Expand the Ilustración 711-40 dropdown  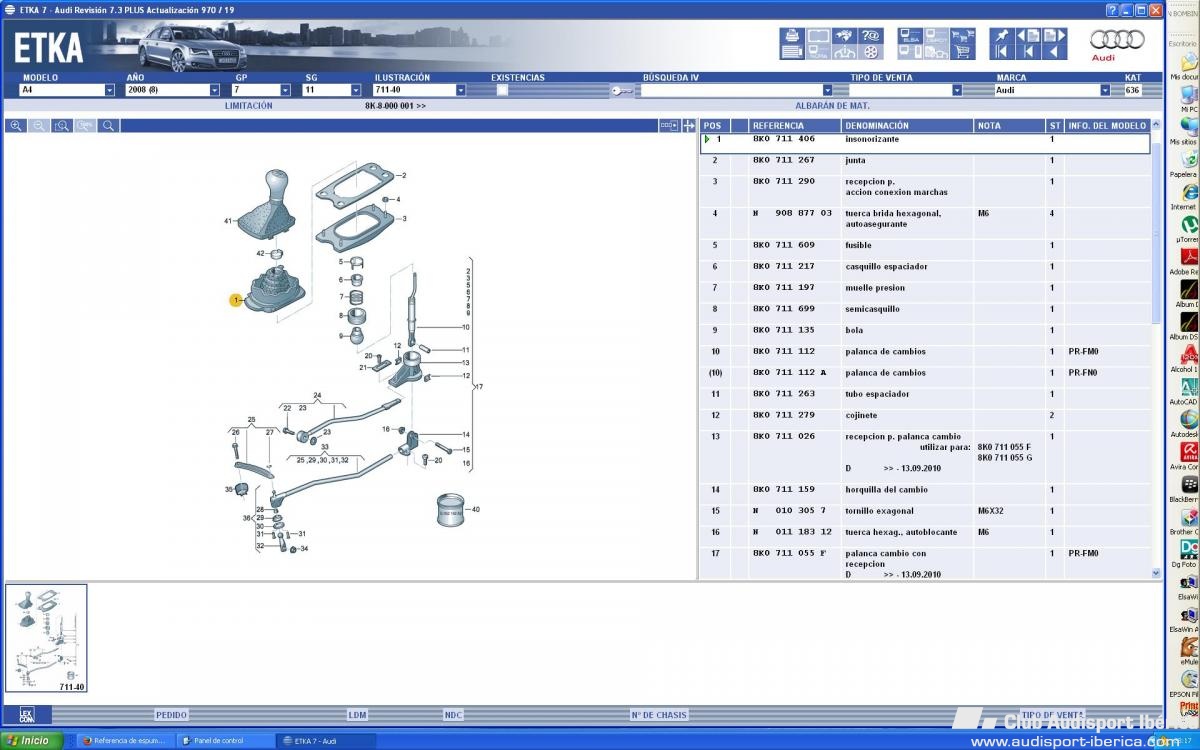coord(461,90)
